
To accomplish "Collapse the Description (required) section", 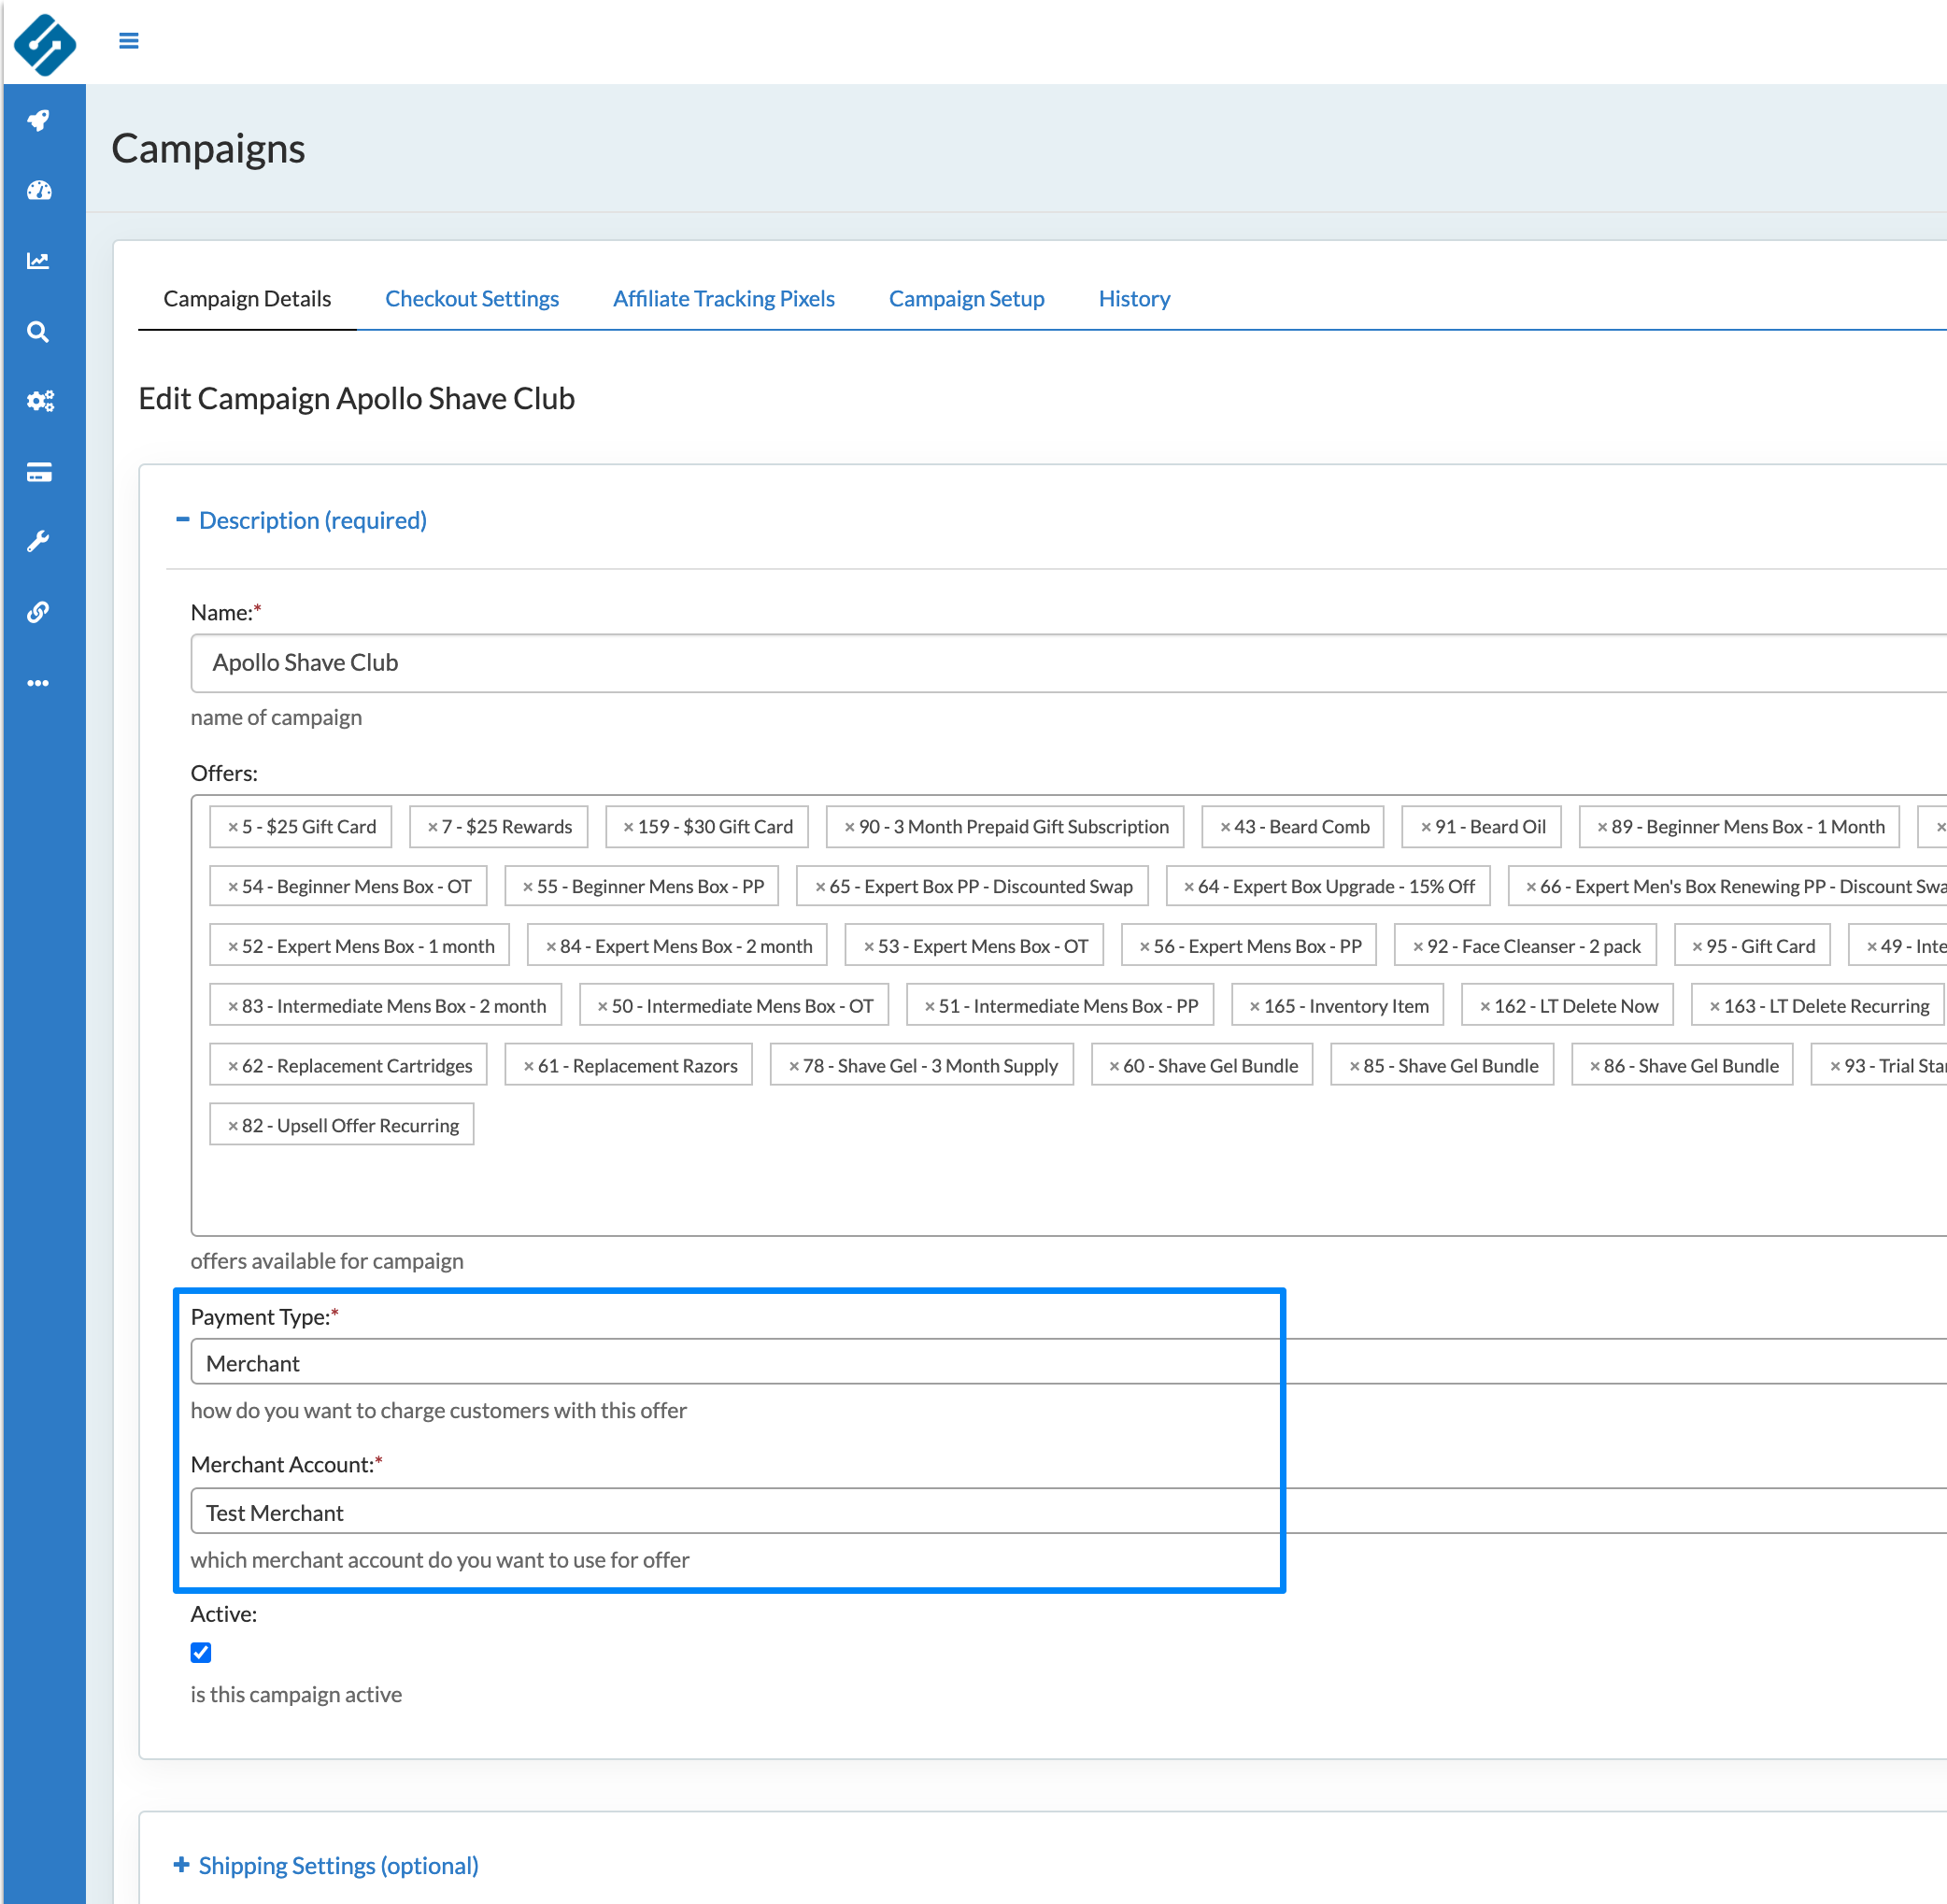I will pyautogui.click(x=312, y=520).
